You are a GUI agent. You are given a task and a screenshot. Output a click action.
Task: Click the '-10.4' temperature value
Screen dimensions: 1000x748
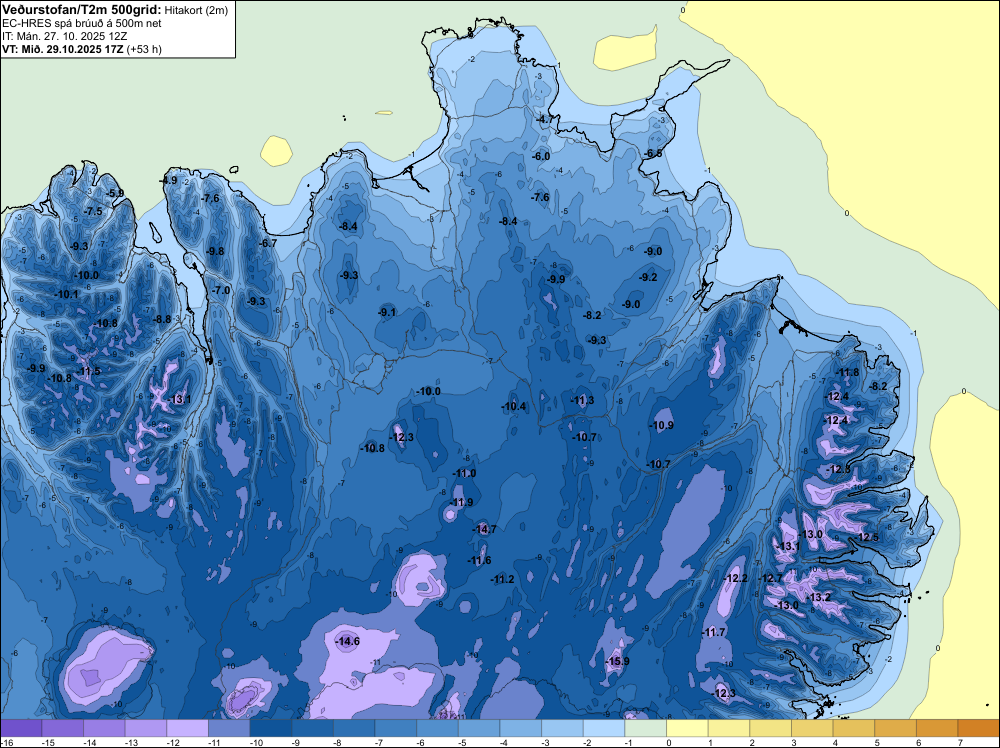click(x=513, y=407)
